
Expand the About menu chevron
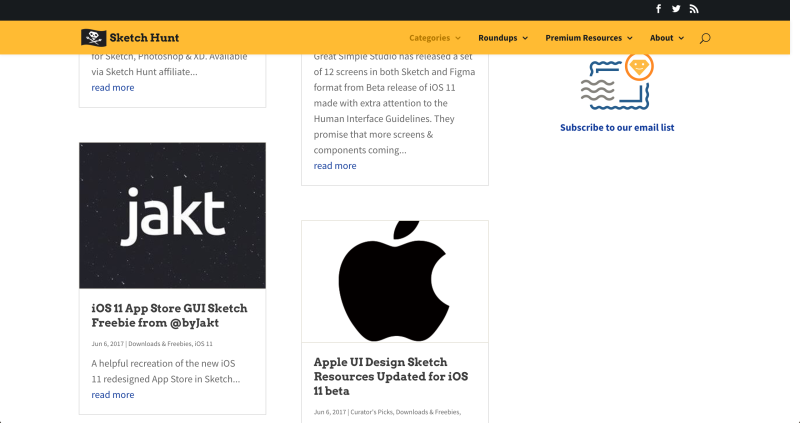point(681,38)
